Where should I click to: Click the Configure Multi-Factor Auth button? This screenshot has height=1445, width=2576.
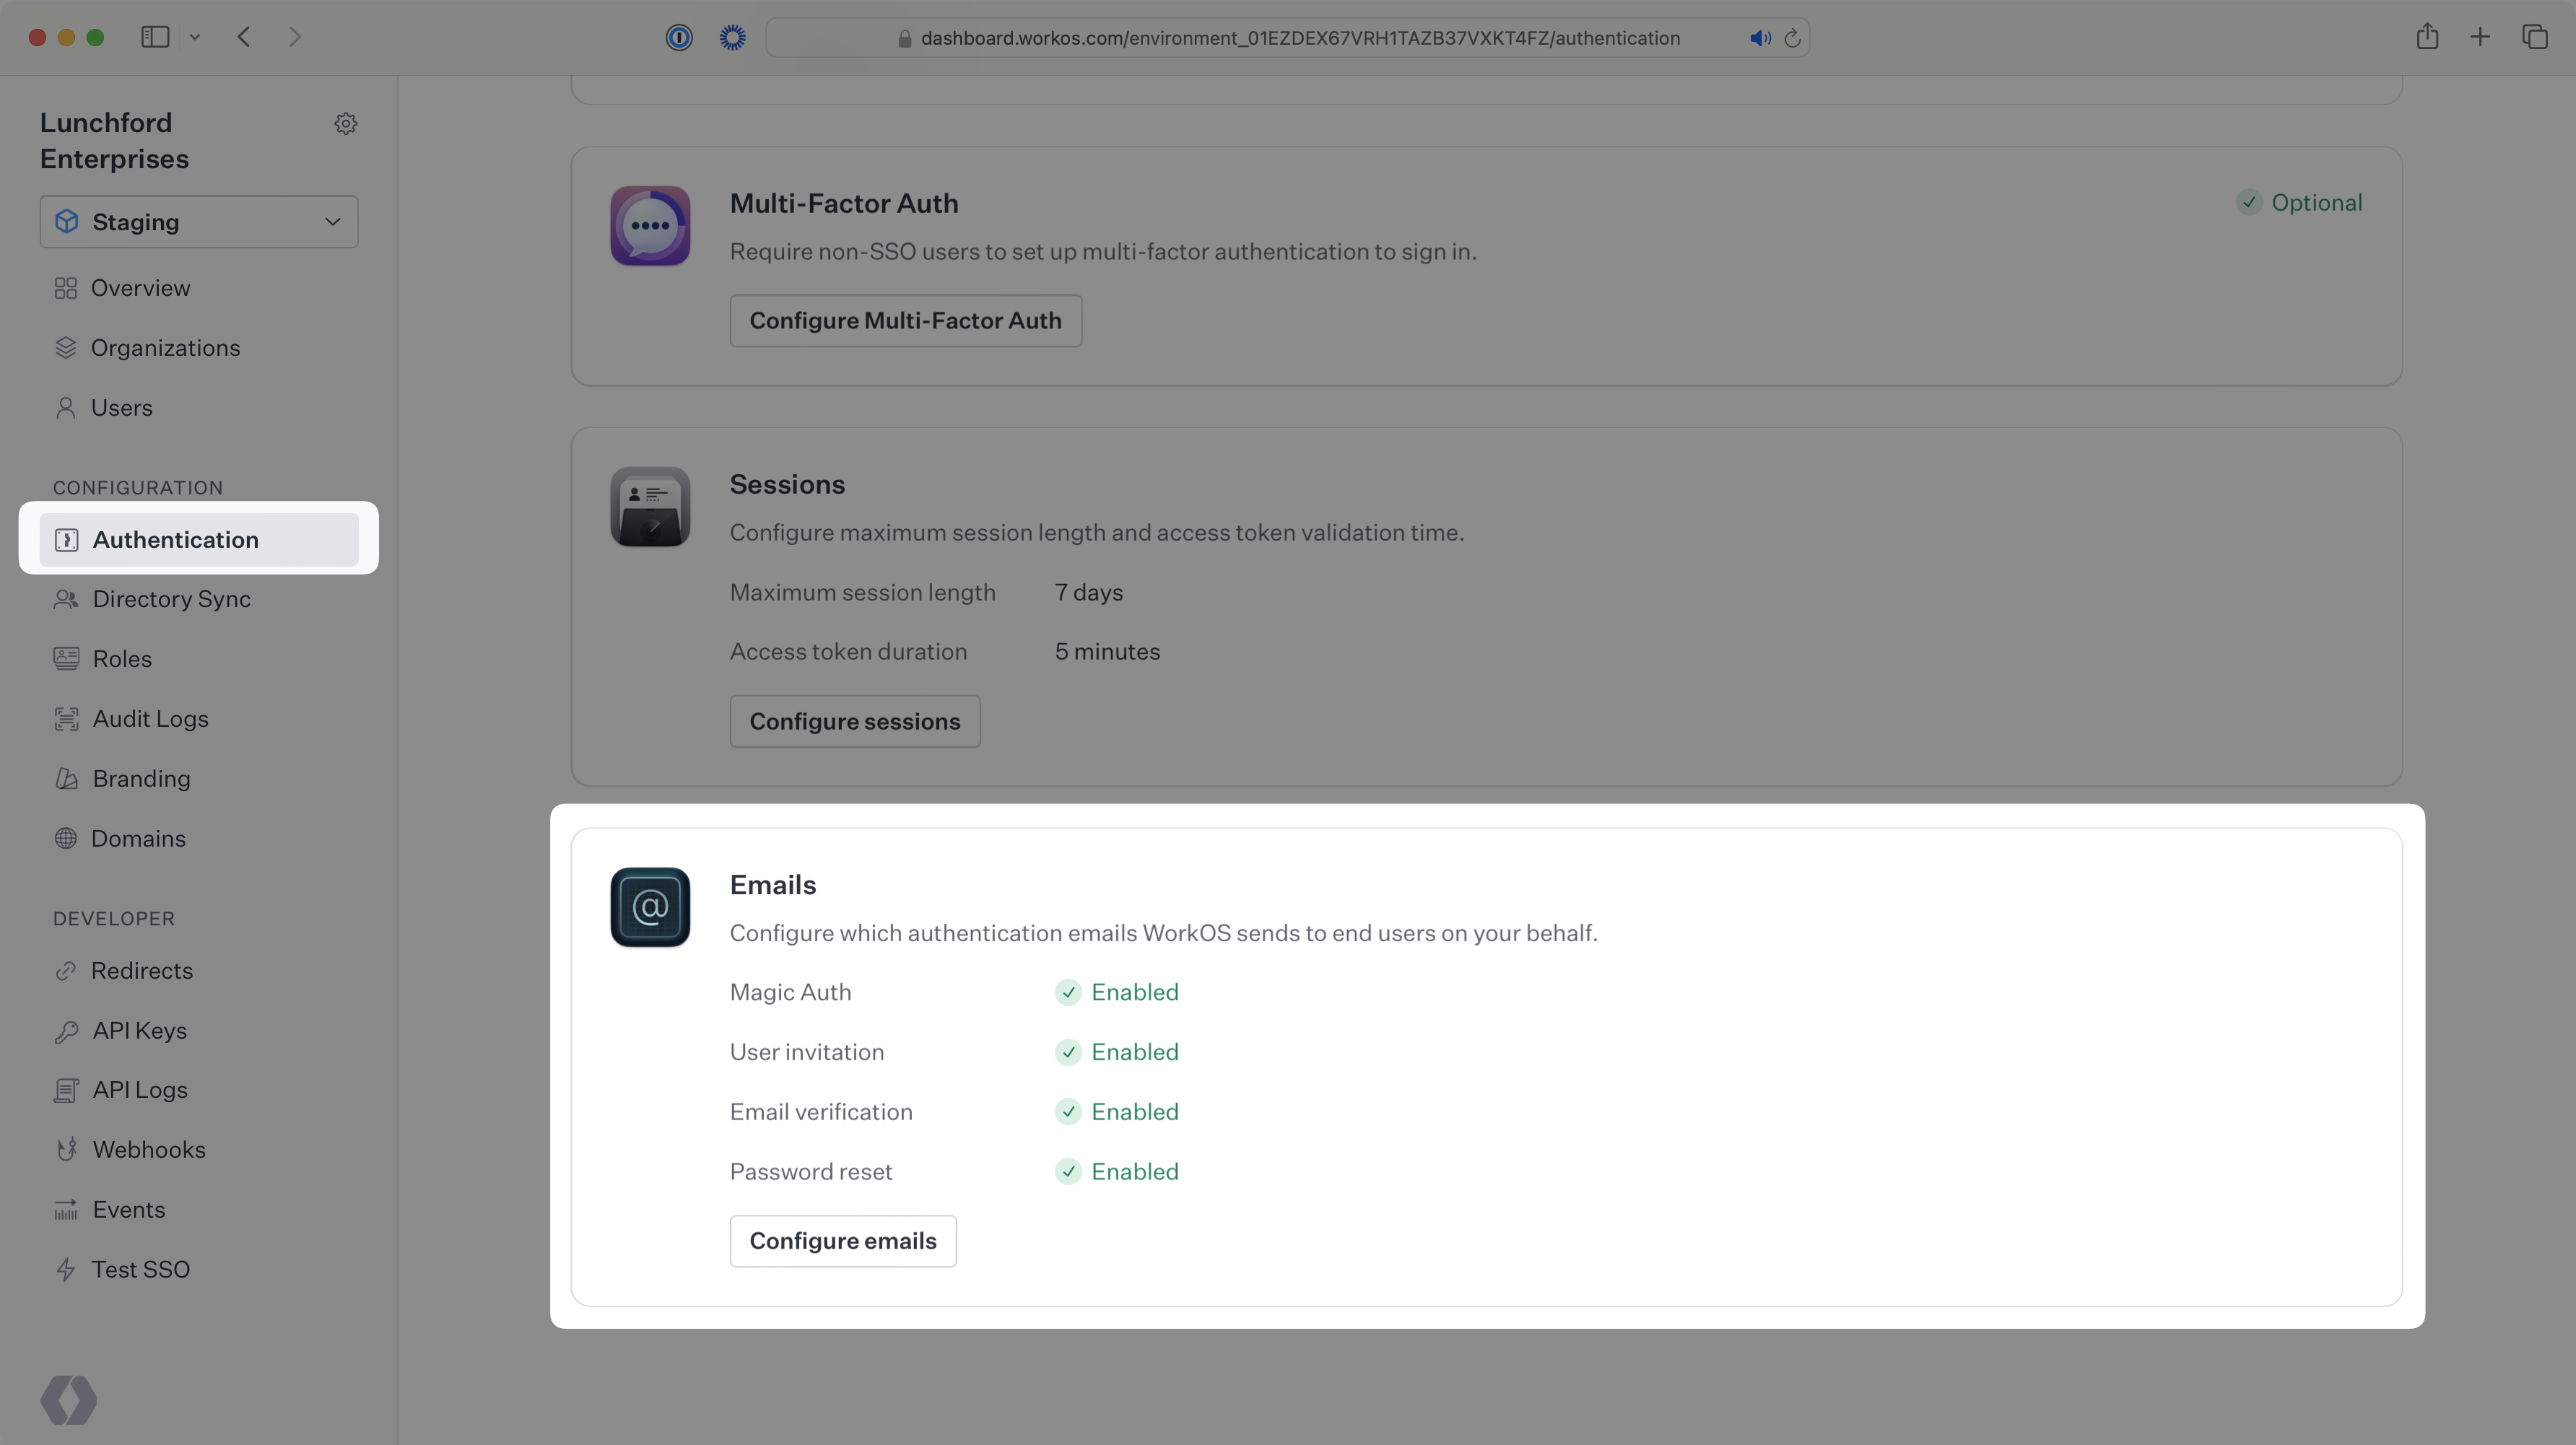905,320
